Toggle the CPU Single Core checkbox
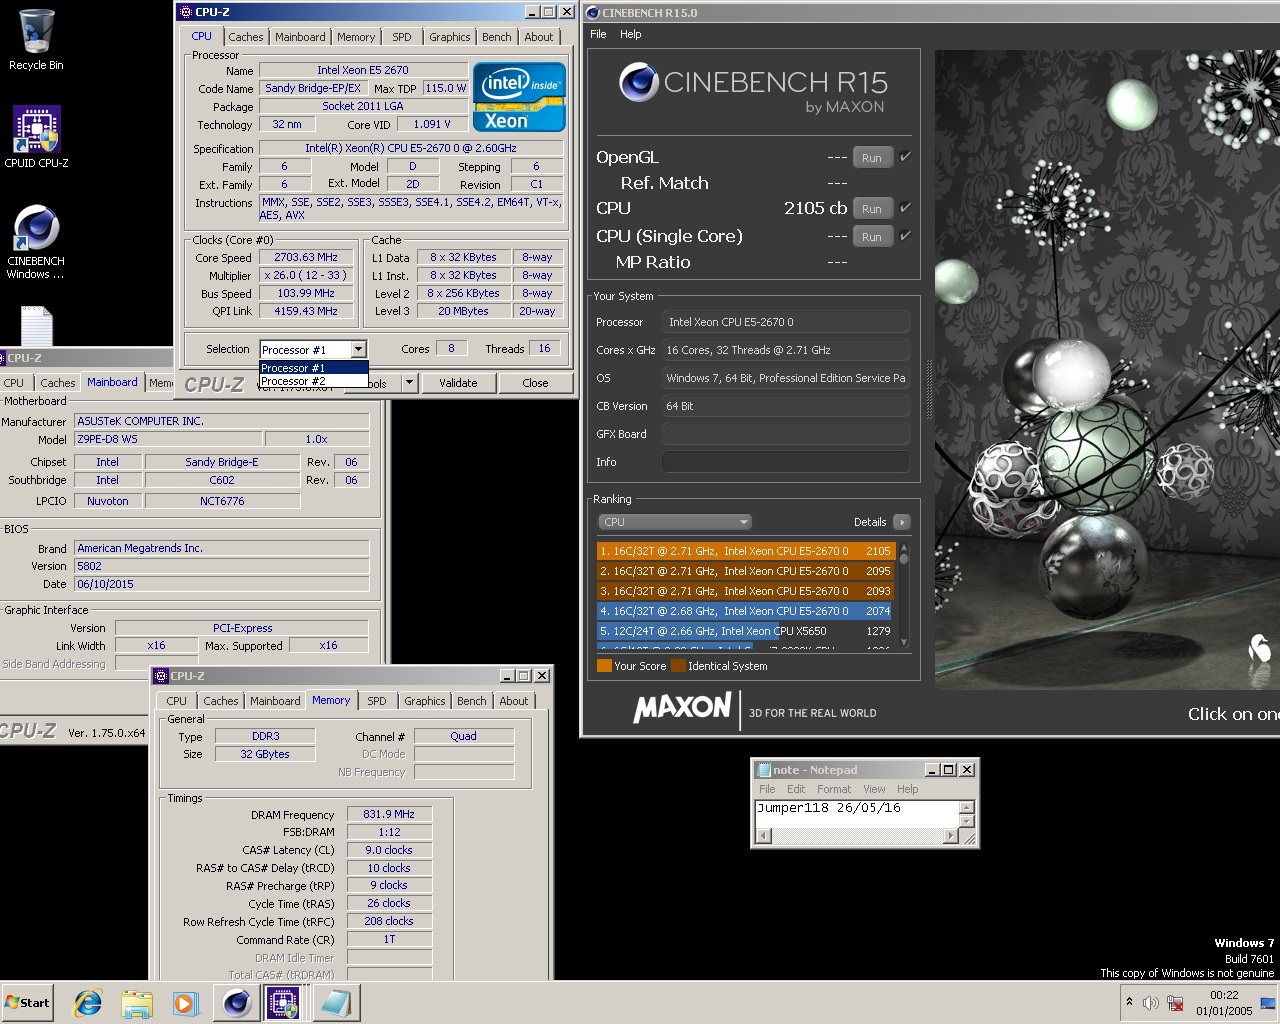This screenshot has width=1280, height=1024. tap(905, 236)
